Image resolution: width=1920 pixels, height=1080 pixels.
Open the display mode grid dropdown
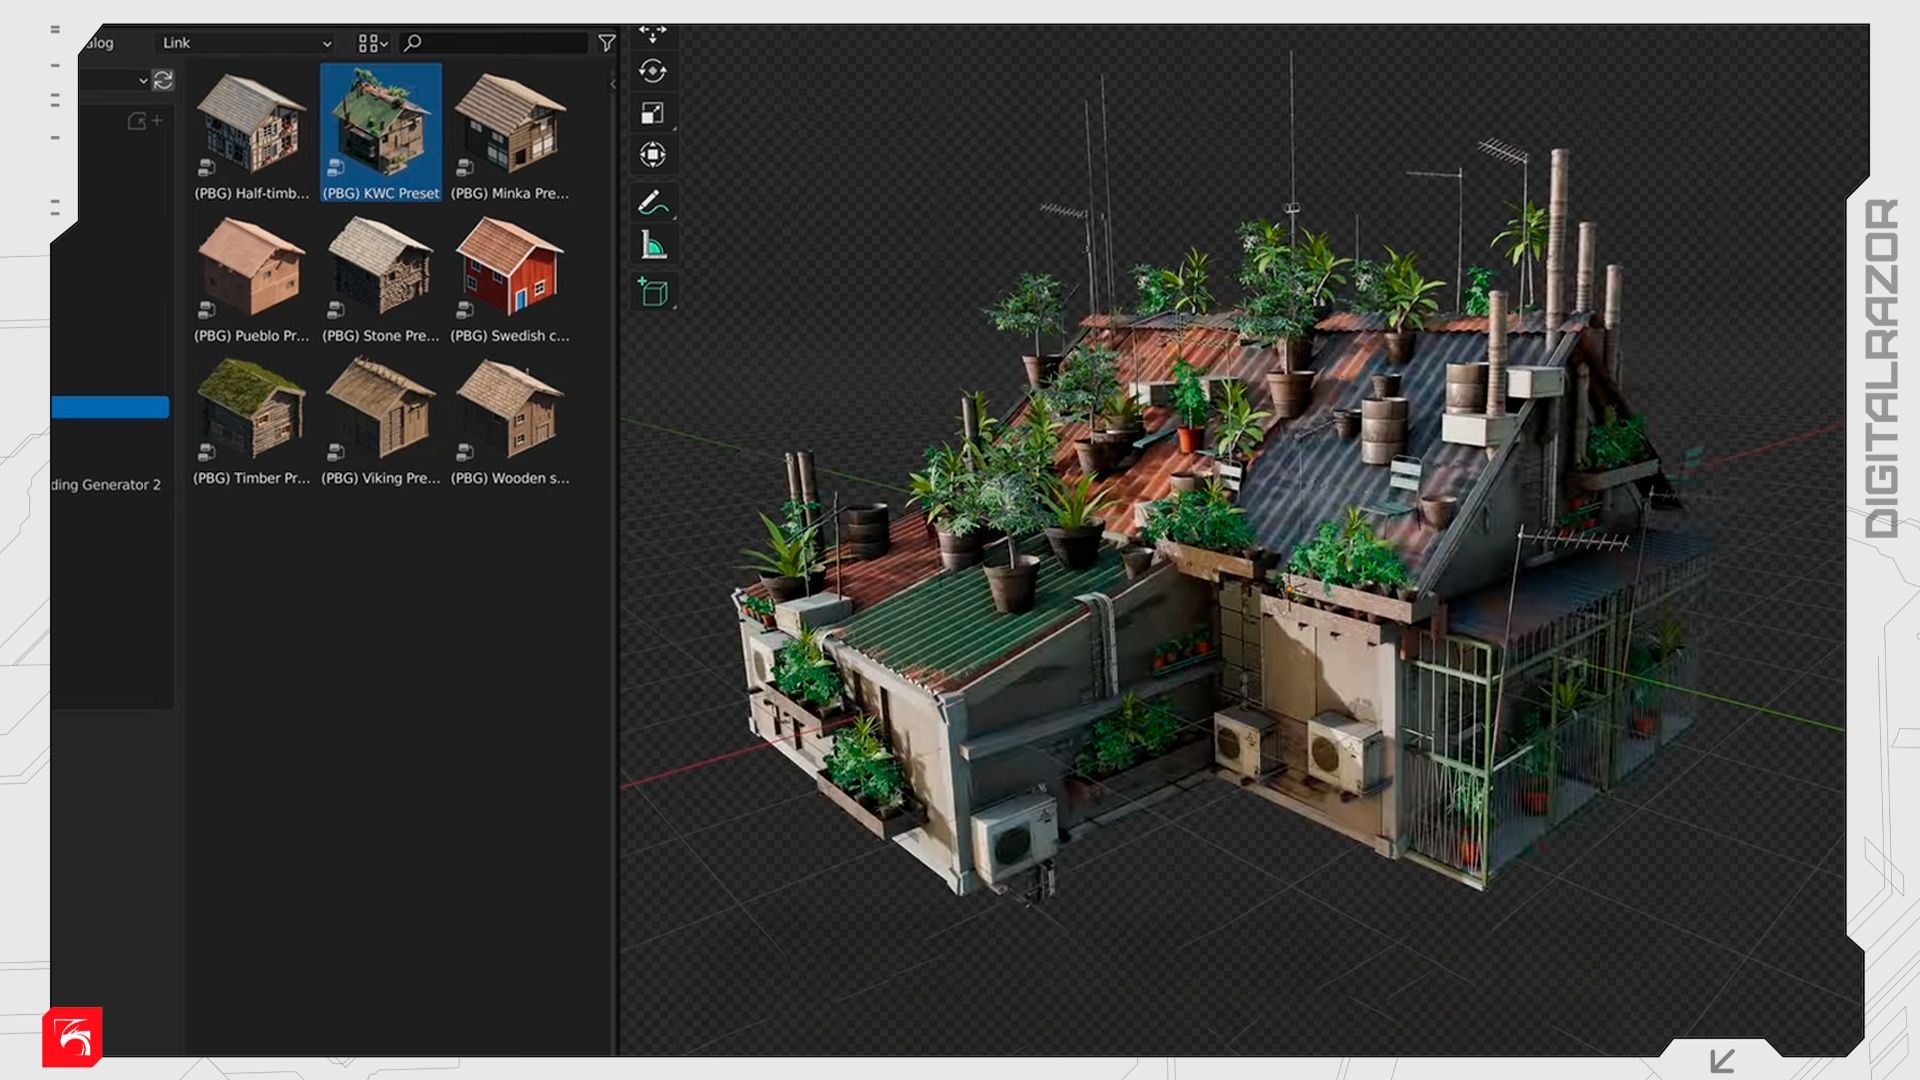(372, 43)
